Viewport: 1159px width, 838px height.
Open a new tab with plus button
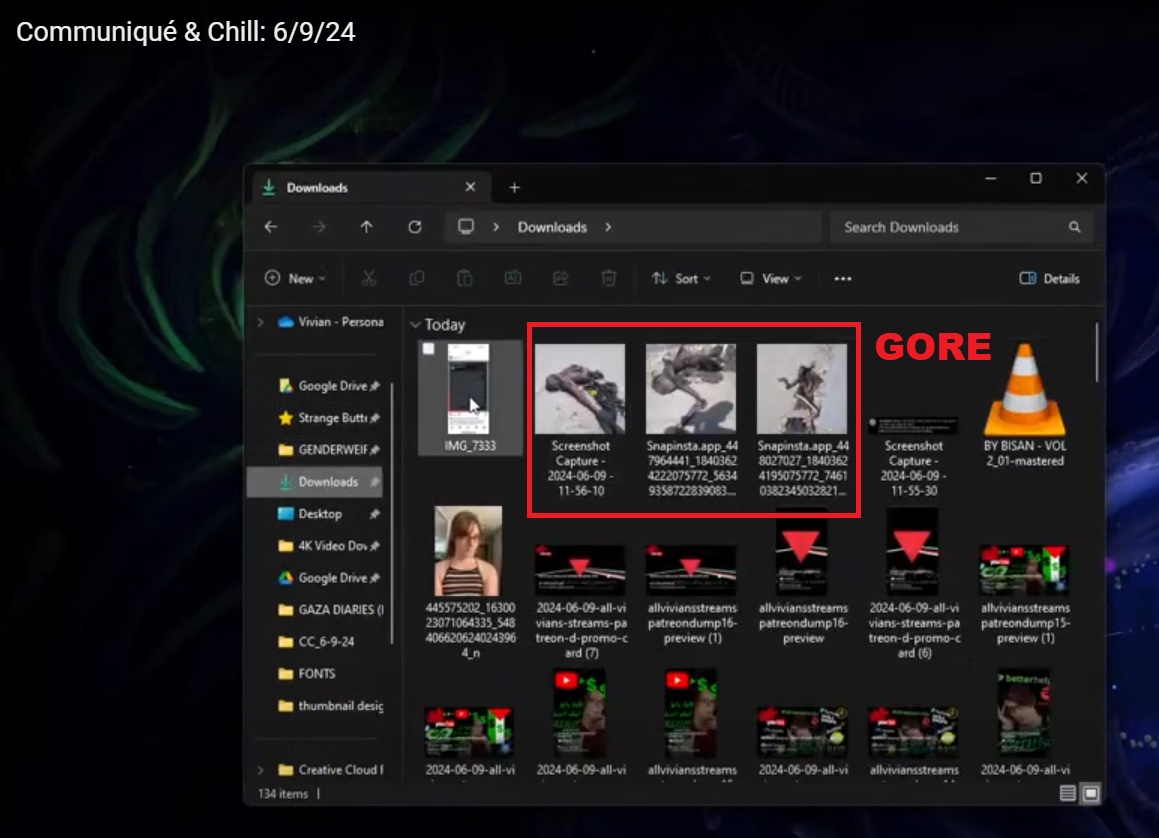(x=514, y=187)
